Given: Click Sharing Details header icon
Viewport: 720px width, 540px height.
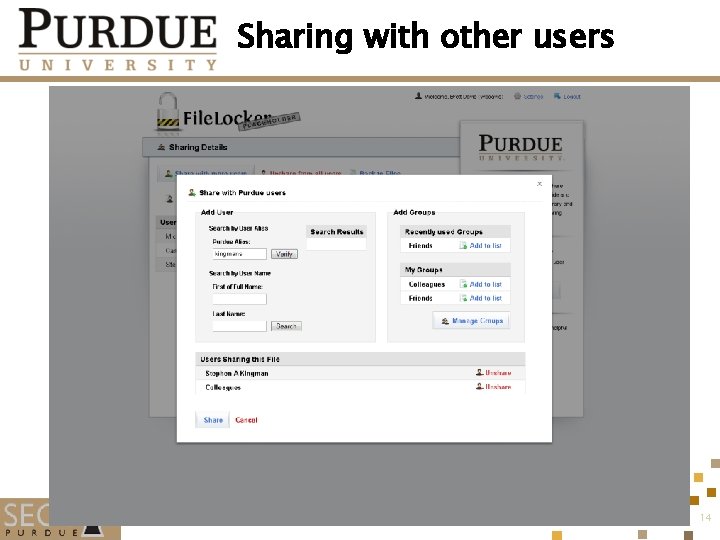Looking at the screenshot, I should coord(161,147).
